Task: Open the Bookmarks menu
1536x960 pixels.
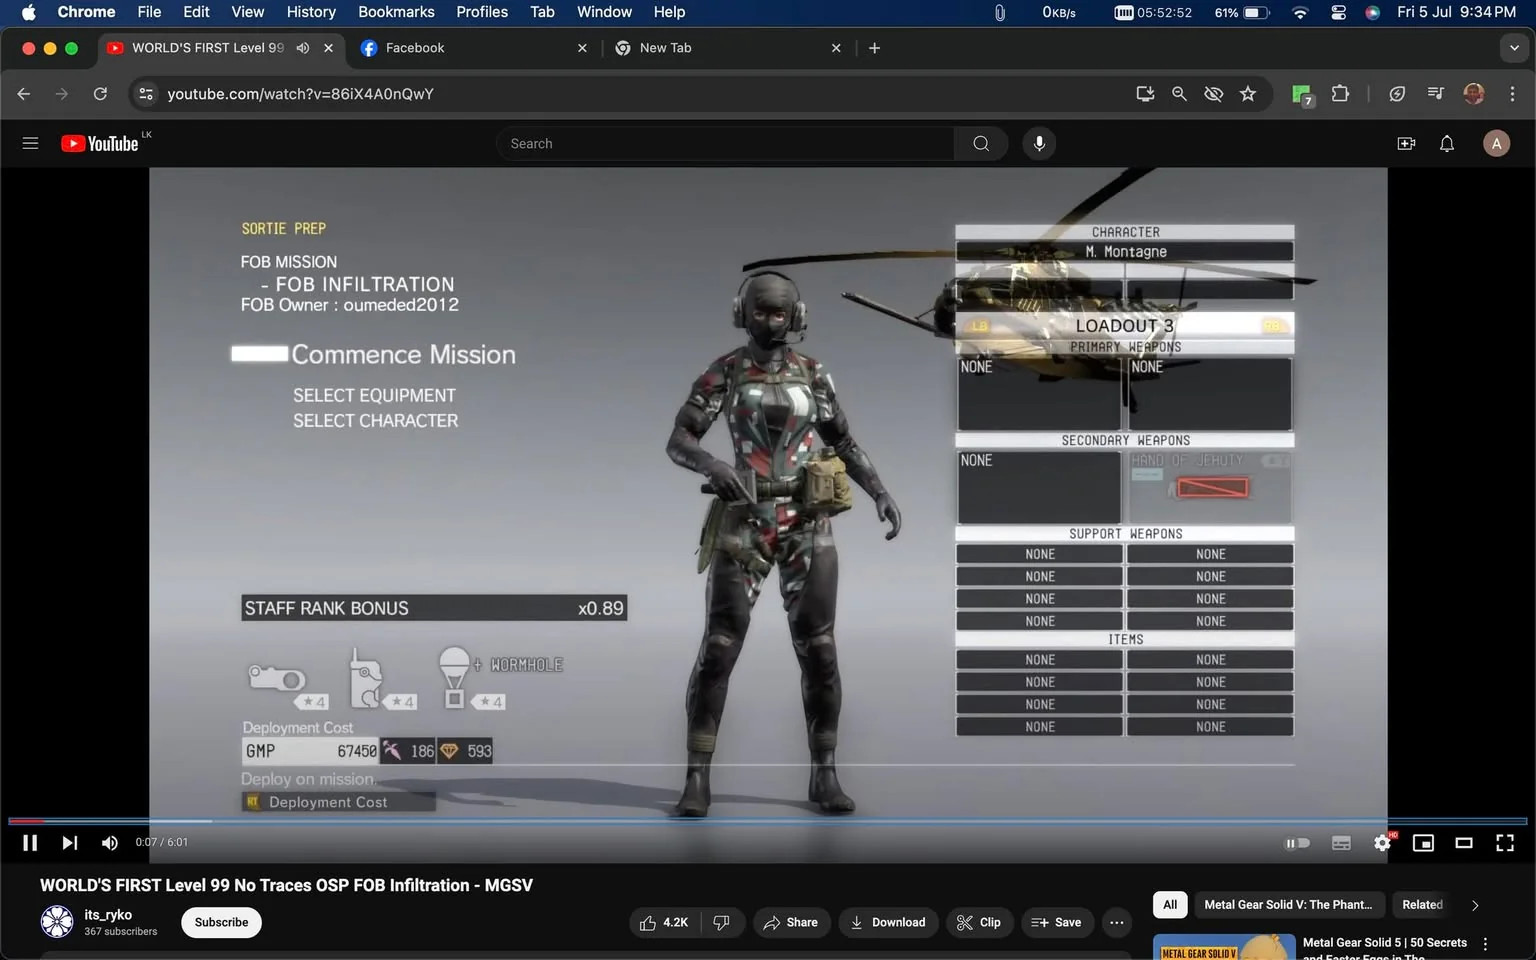Action: pos(396,12)
